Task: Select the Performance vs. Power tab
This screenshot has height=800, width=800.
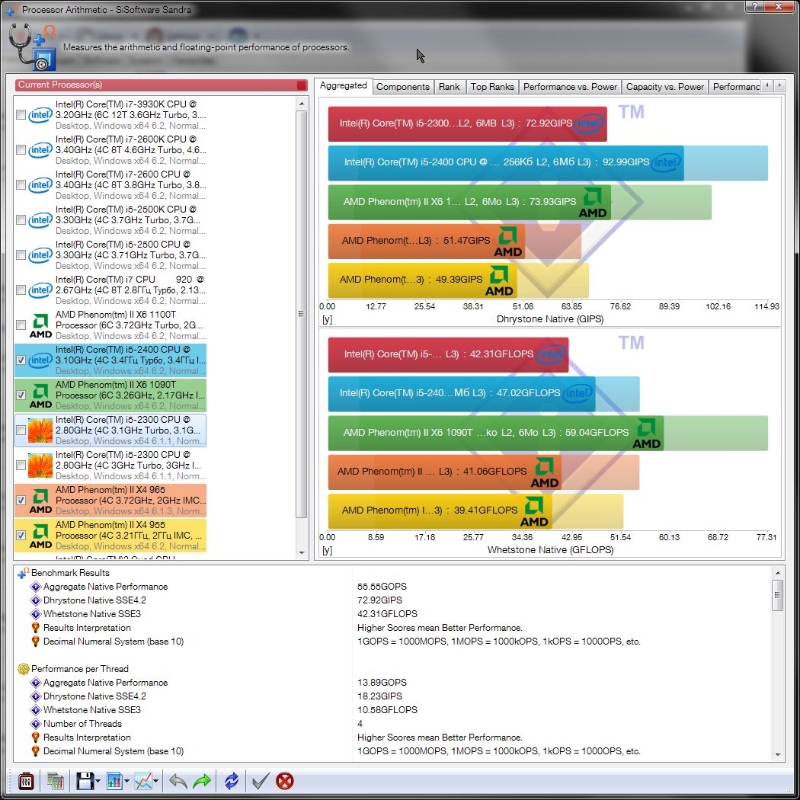Action: point(570,87)
